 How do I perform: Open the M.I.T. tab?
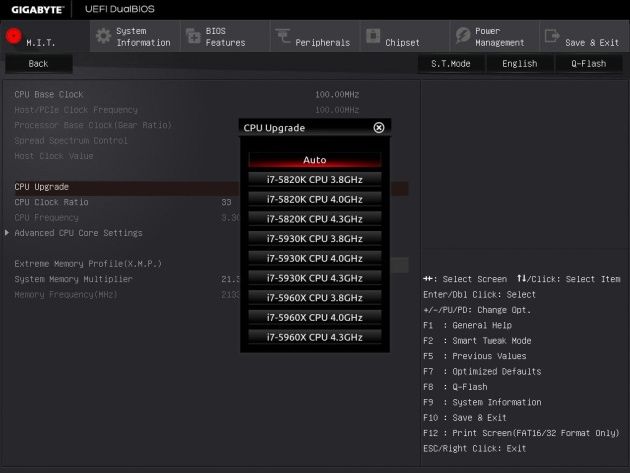tap(45, 36)
